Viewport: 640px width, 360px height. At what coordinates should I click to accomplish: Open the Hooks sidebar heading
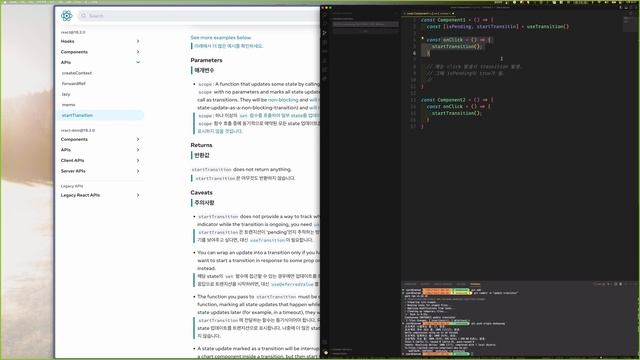pos(67,41)
